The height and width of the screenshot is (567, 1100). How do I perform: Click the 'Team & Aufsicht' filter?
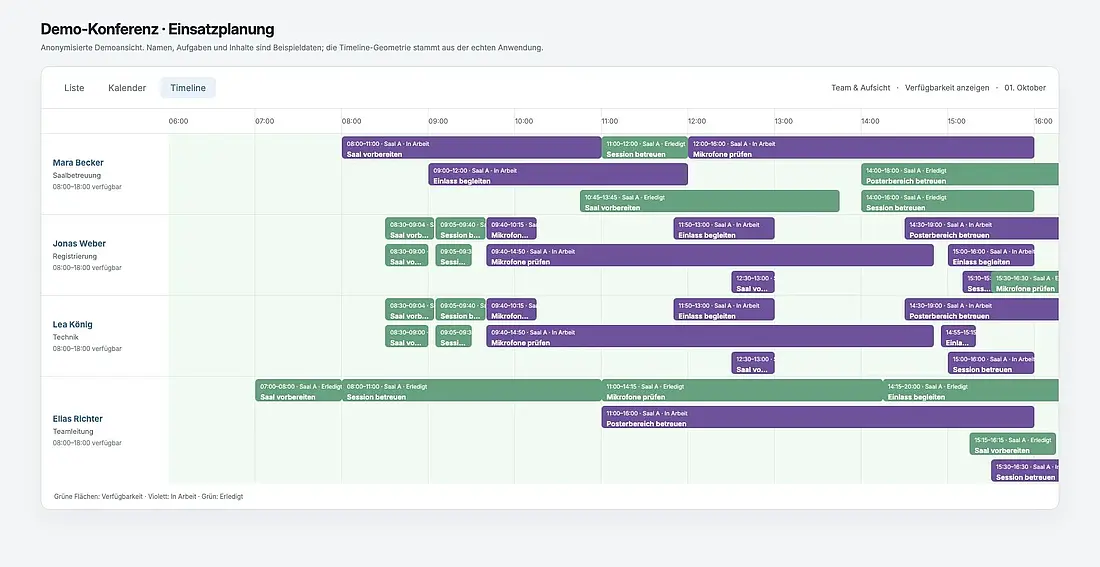(x=861, y=88)
